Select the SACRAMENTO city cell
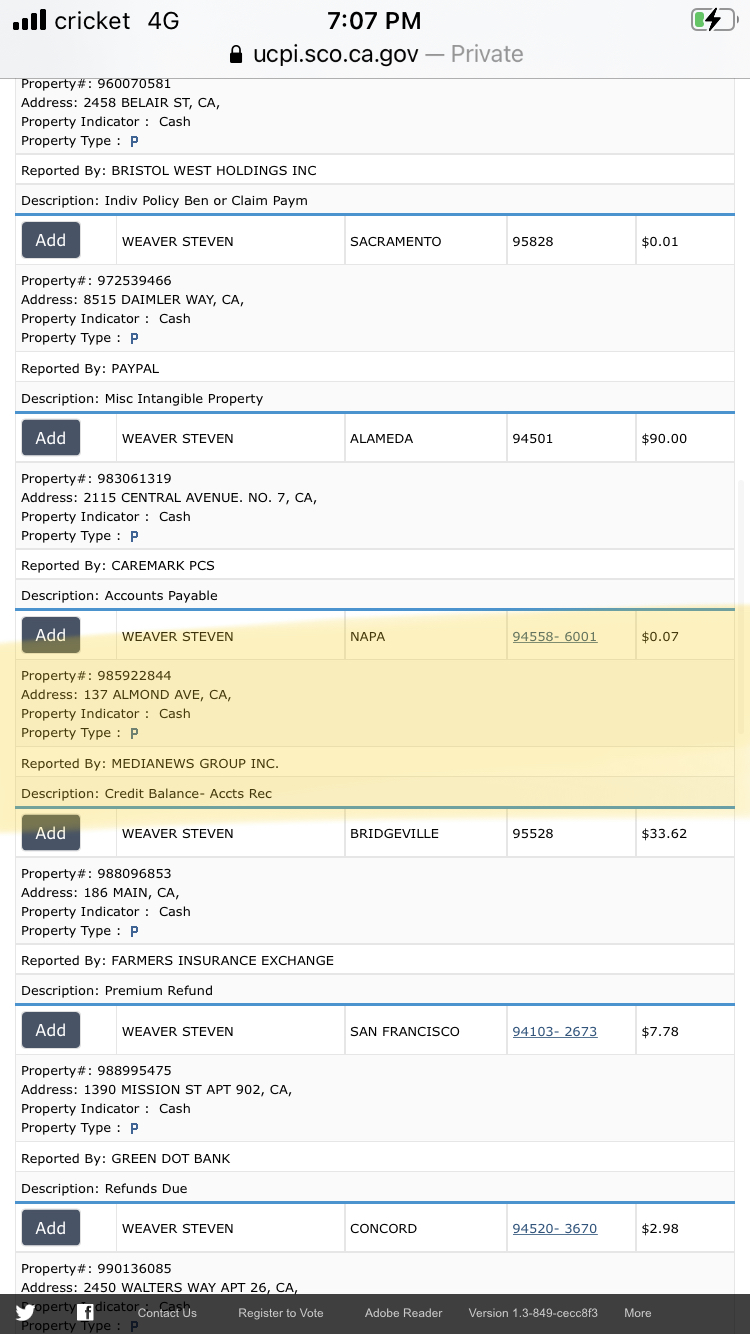The width and height of the screenshot is (750, 1334). coord(425,241)
